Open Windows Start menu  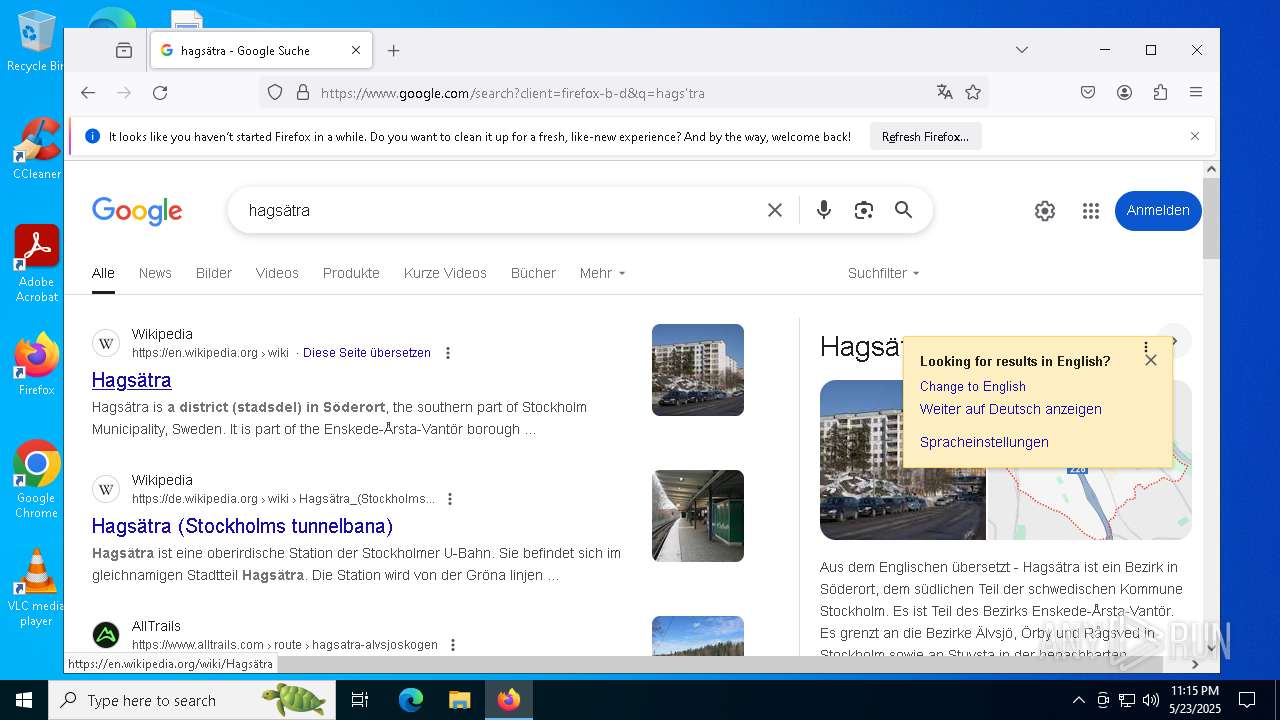coord(24,700)
